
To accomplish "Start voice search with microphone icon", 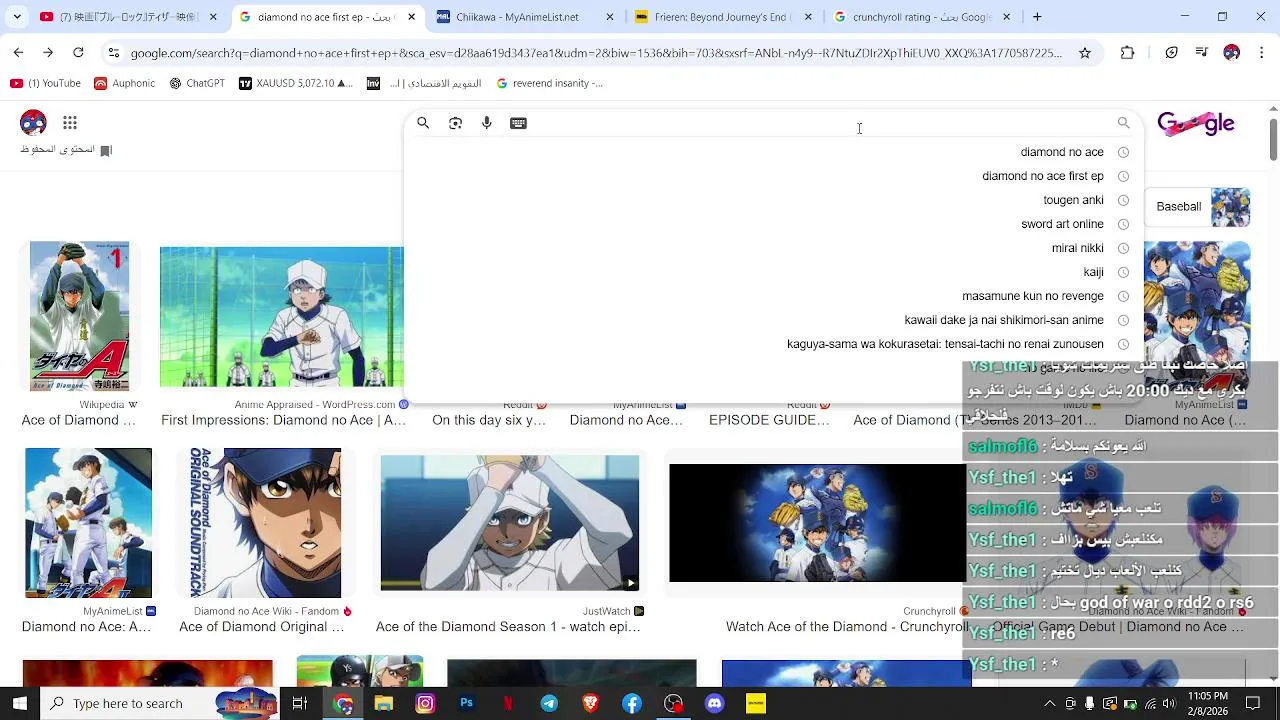I will (x=487, y=123).
